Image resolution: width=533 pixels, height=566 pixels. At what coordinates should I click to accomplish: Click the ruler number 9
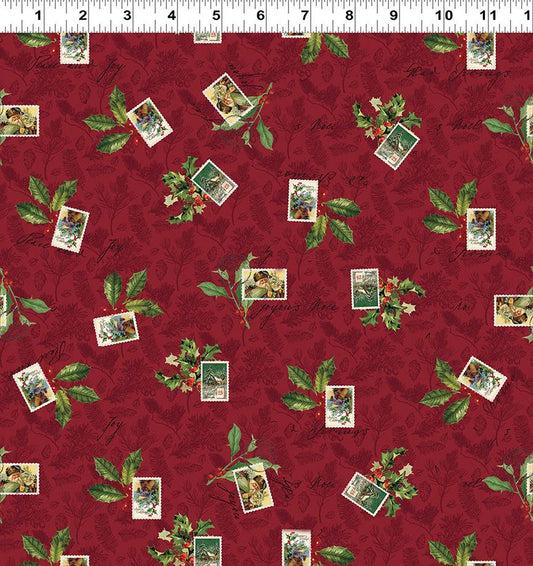tap(394, 16)
